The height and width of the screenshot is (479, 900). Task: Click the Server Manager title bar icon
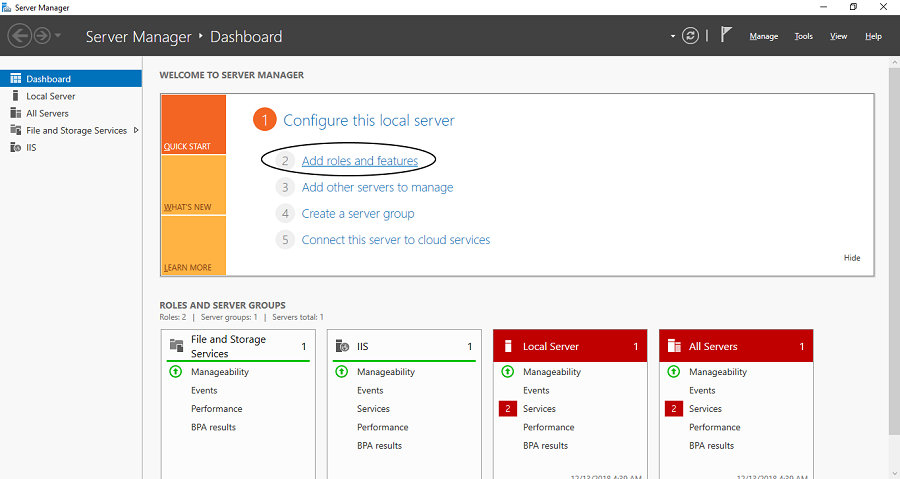[x=6, y=7]
